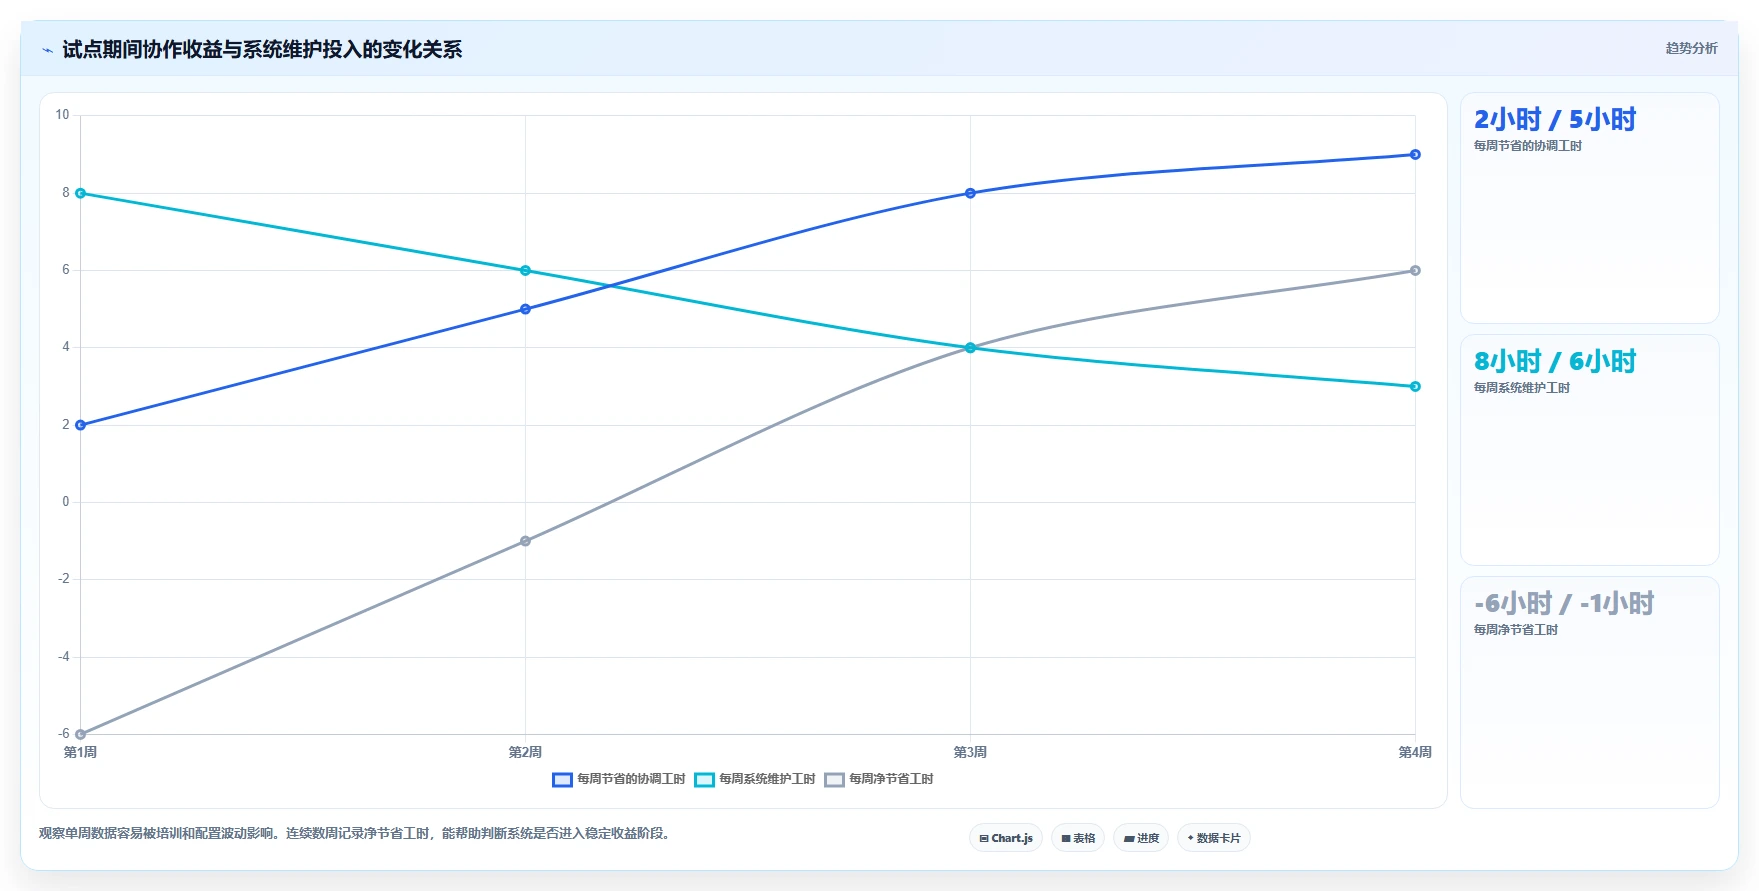Click the gray legend swatch for 净节省工时
Viewport: 1759px width, 891px height.
click(834, 779)
